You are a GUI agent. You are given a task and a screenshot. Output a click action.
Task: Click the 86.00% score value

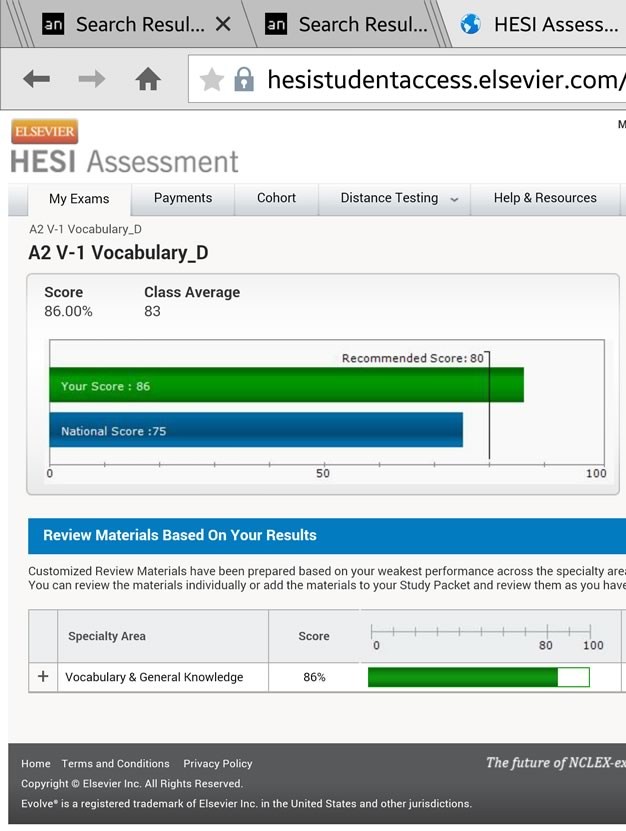tap(68, 311)
